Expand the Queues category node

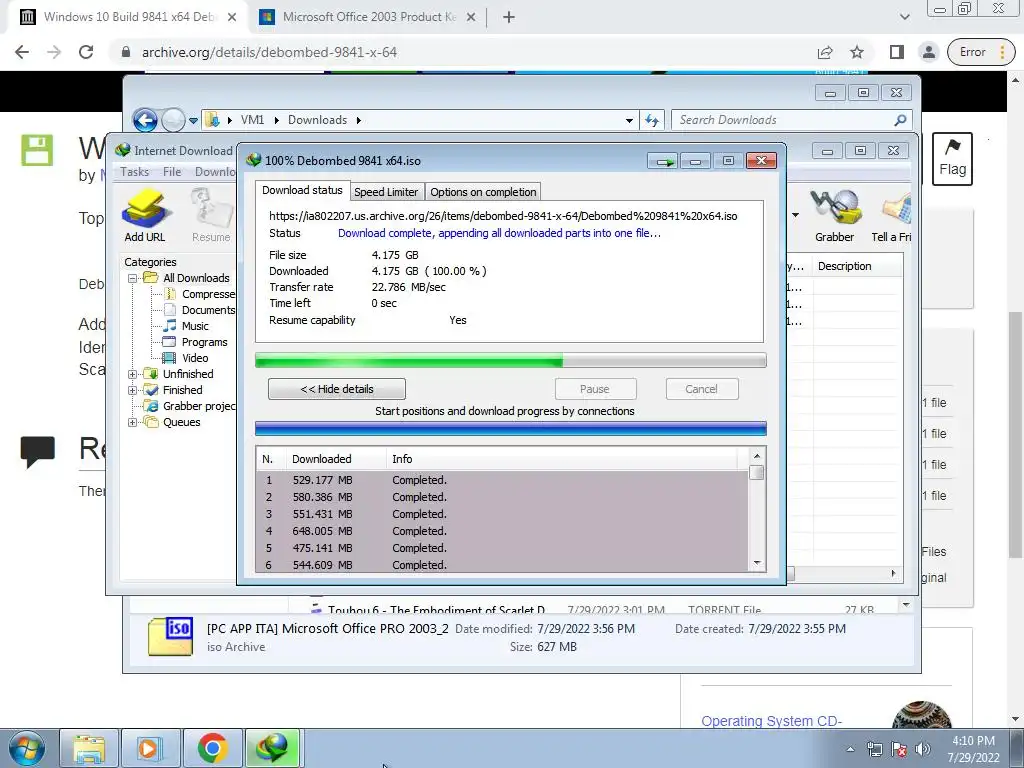[x=133, y=423]
